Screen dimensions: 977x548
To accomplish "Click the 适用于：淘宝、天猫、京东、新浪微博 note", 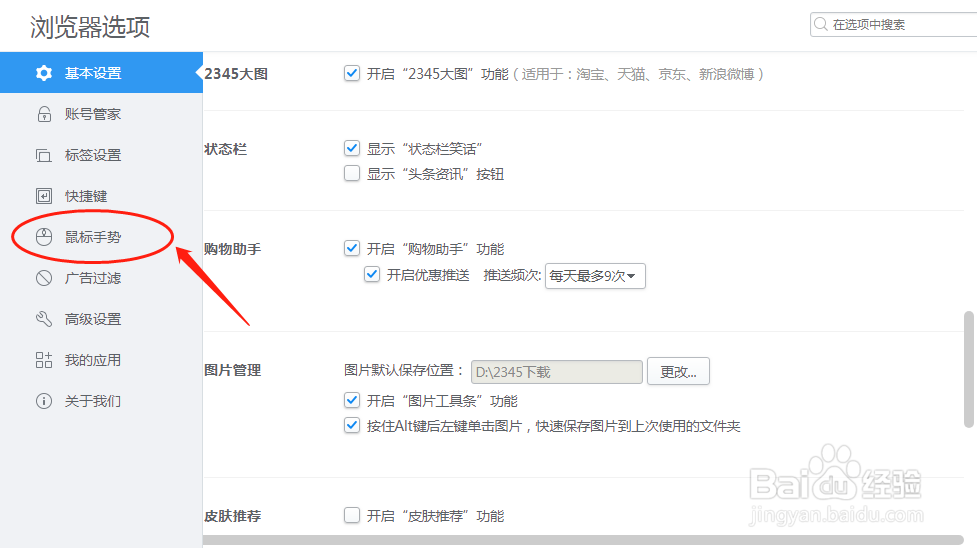I will [638, 74].
